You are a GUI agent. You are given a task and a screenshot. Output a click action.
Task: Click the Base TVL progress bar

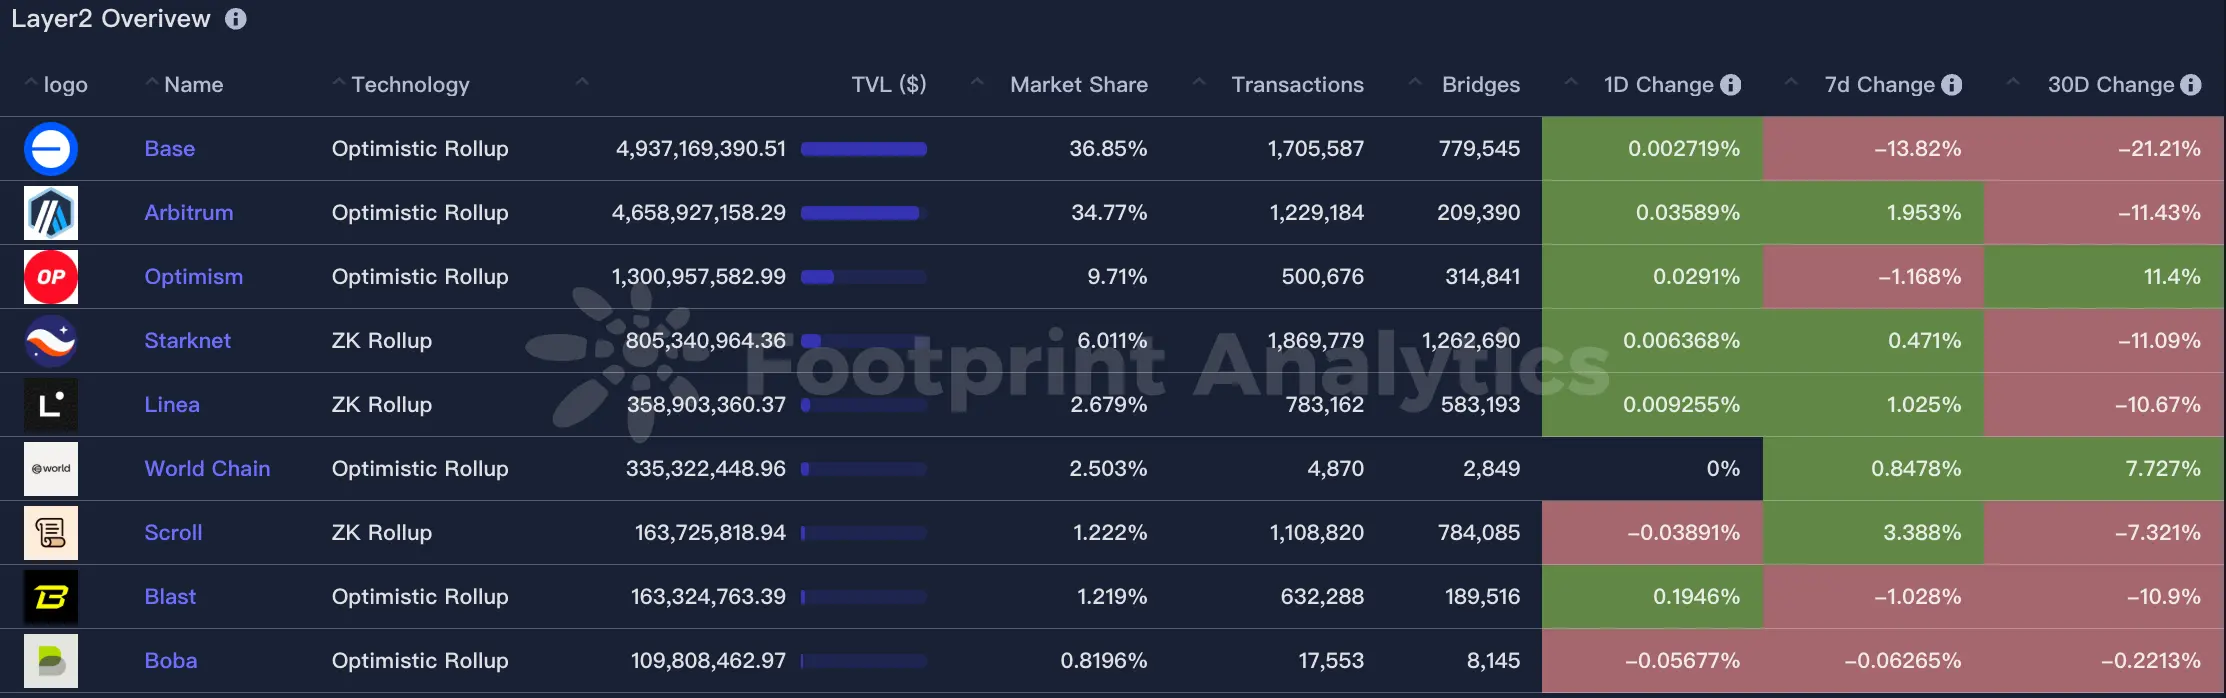pyautogui.click(x=864, y=149)
